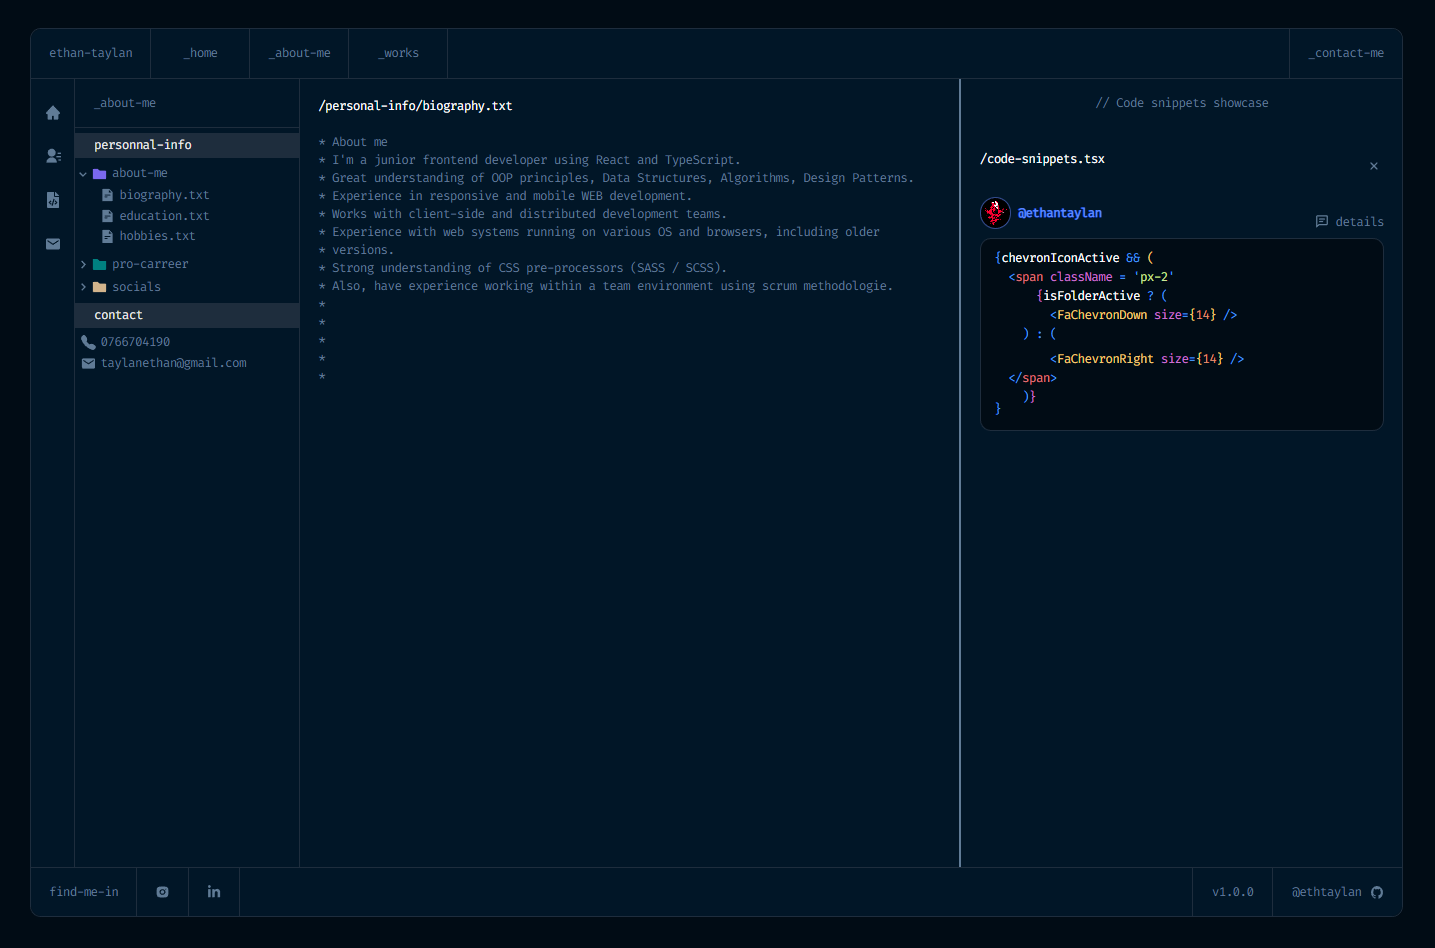1435x948 pixels.
Task: Click the taylanethan@gmail.com email link
Action: (173, 363)
